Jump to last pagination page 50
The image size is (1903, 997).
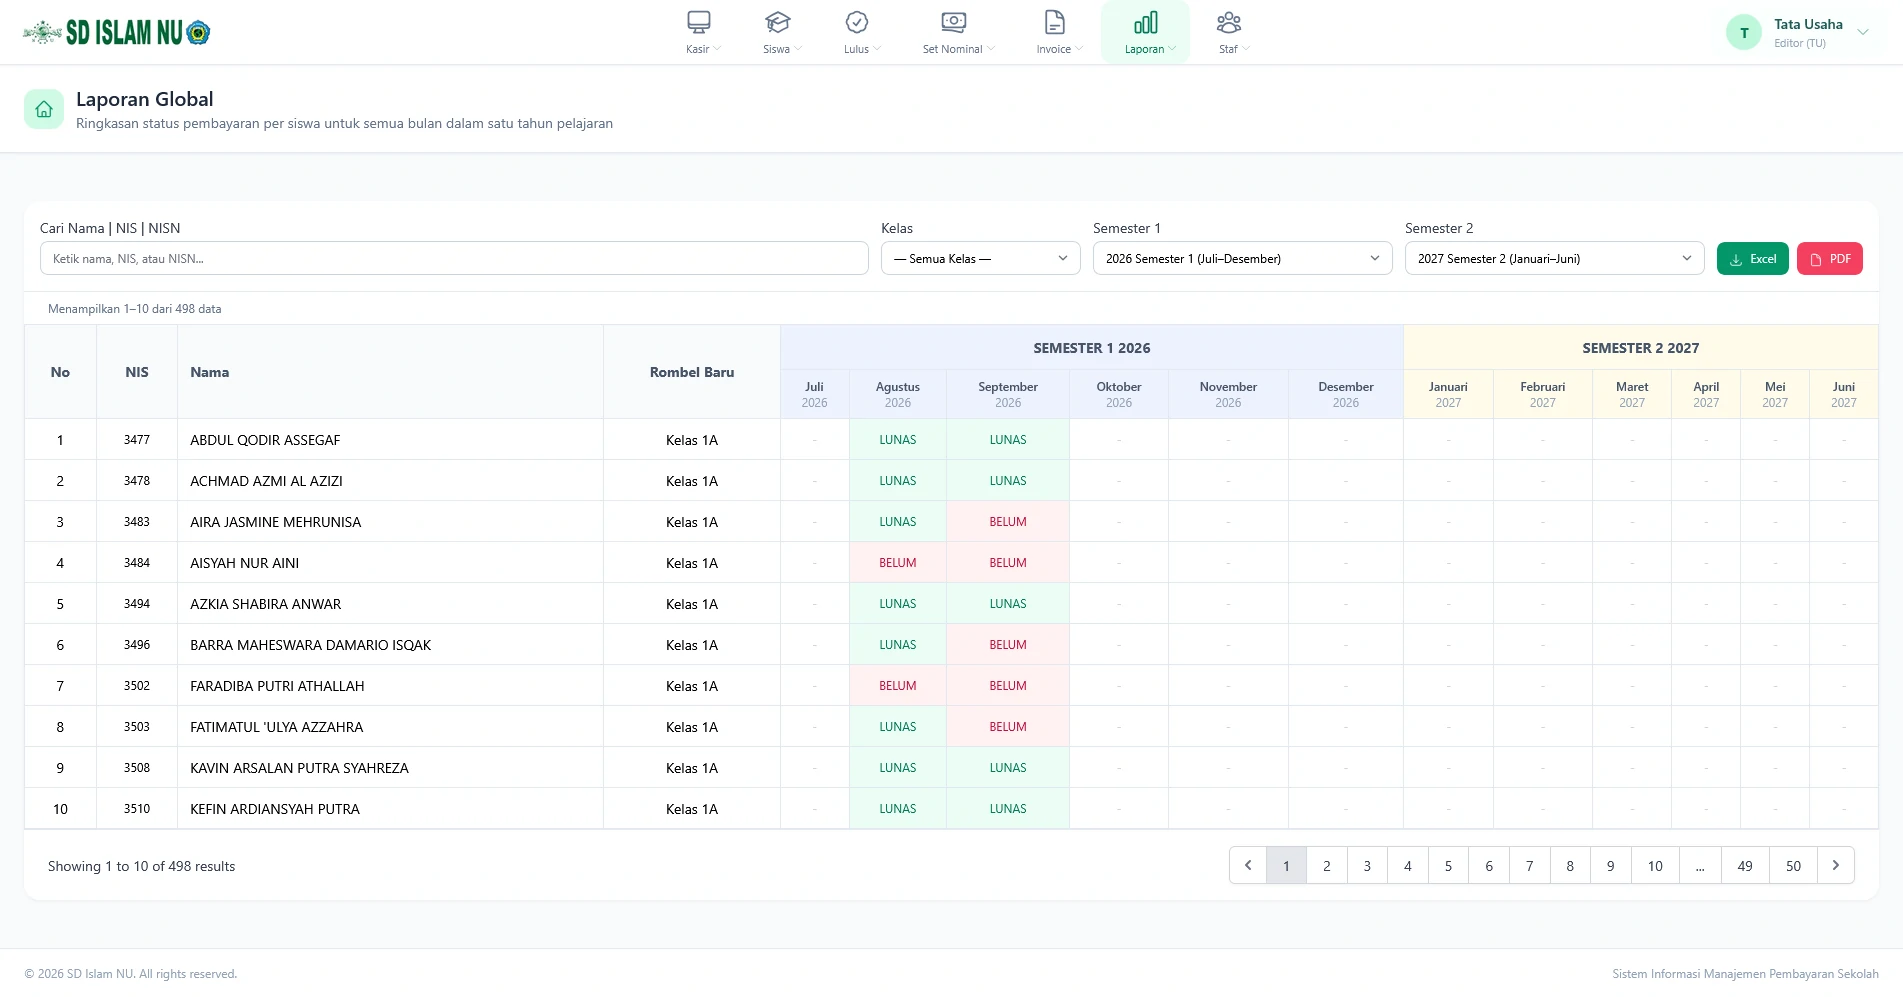click(1793, 866)
